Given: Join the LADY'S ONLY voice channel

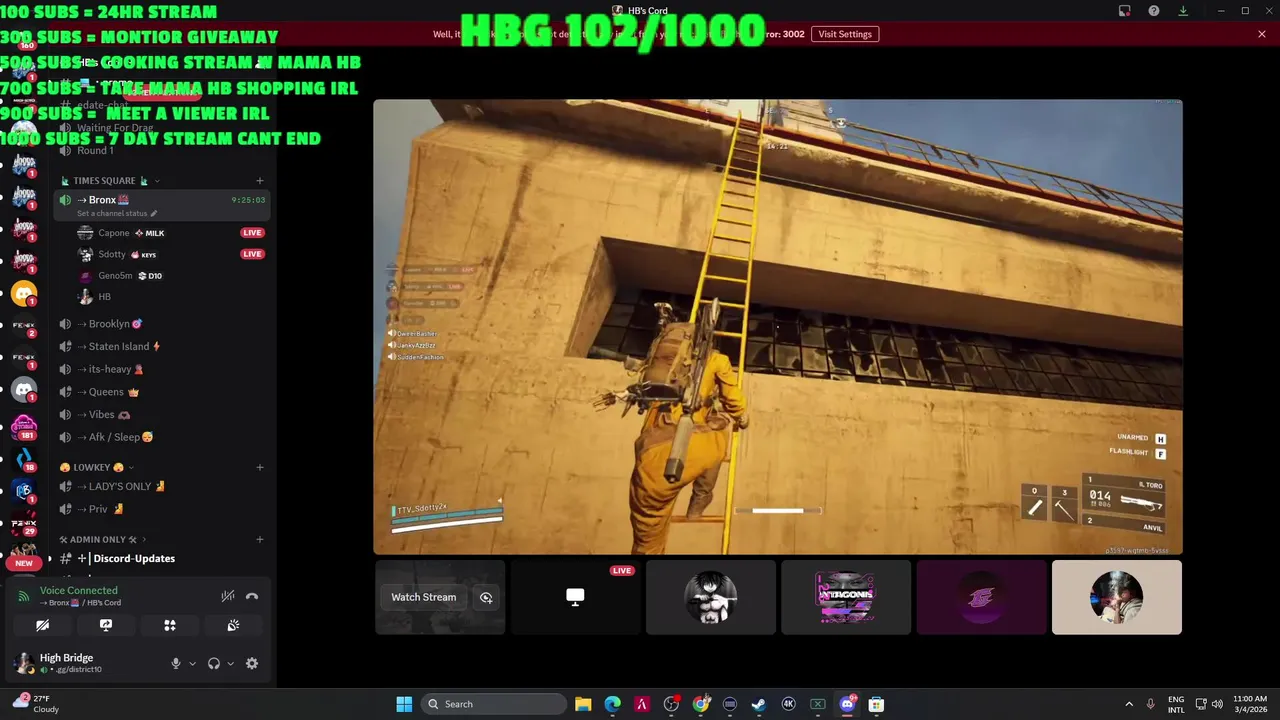Looking at the screenshot, I should point(164,486).
